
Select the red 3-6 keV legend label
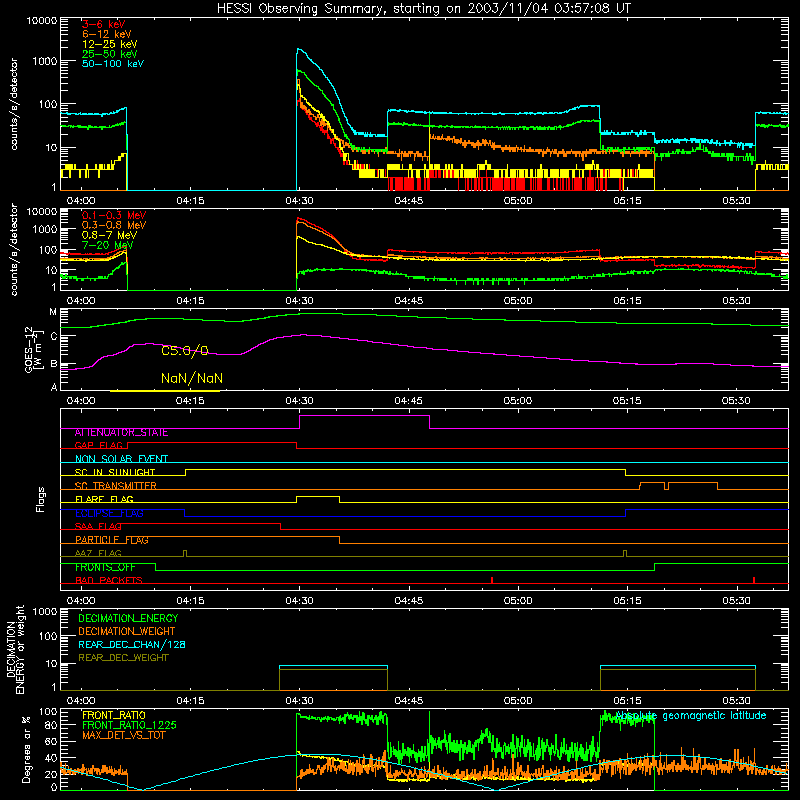(x=104, y=24)
